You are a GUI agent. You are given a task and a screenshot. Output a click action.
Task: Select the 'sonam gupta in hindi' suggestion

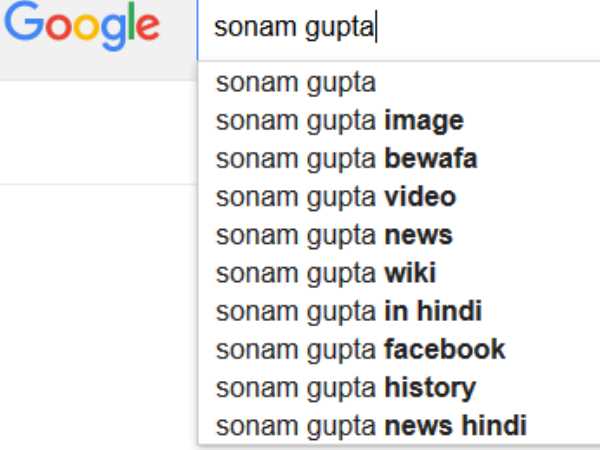click(349, 311)
